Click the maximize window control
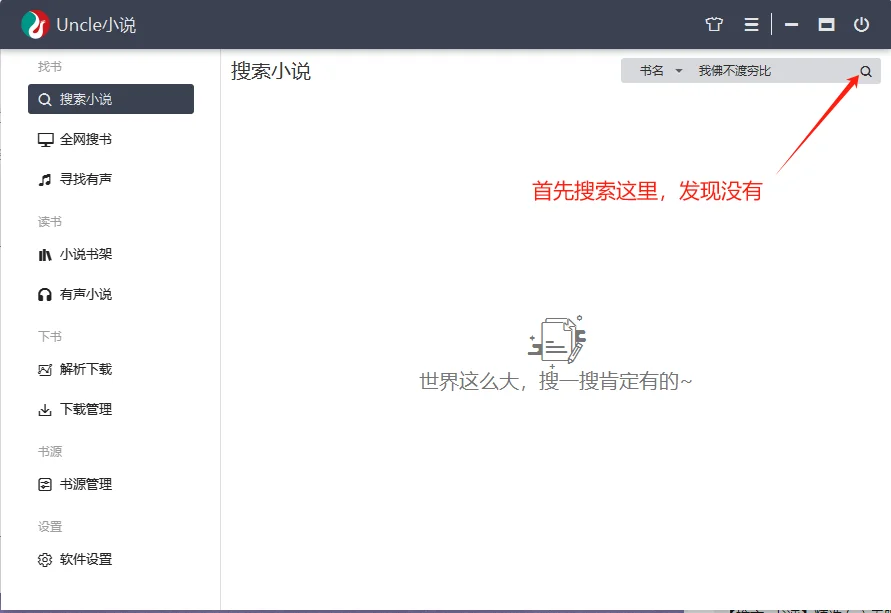The height and width of the screenshot is (613, 891). pyautogui.click(x=826, y=24)
